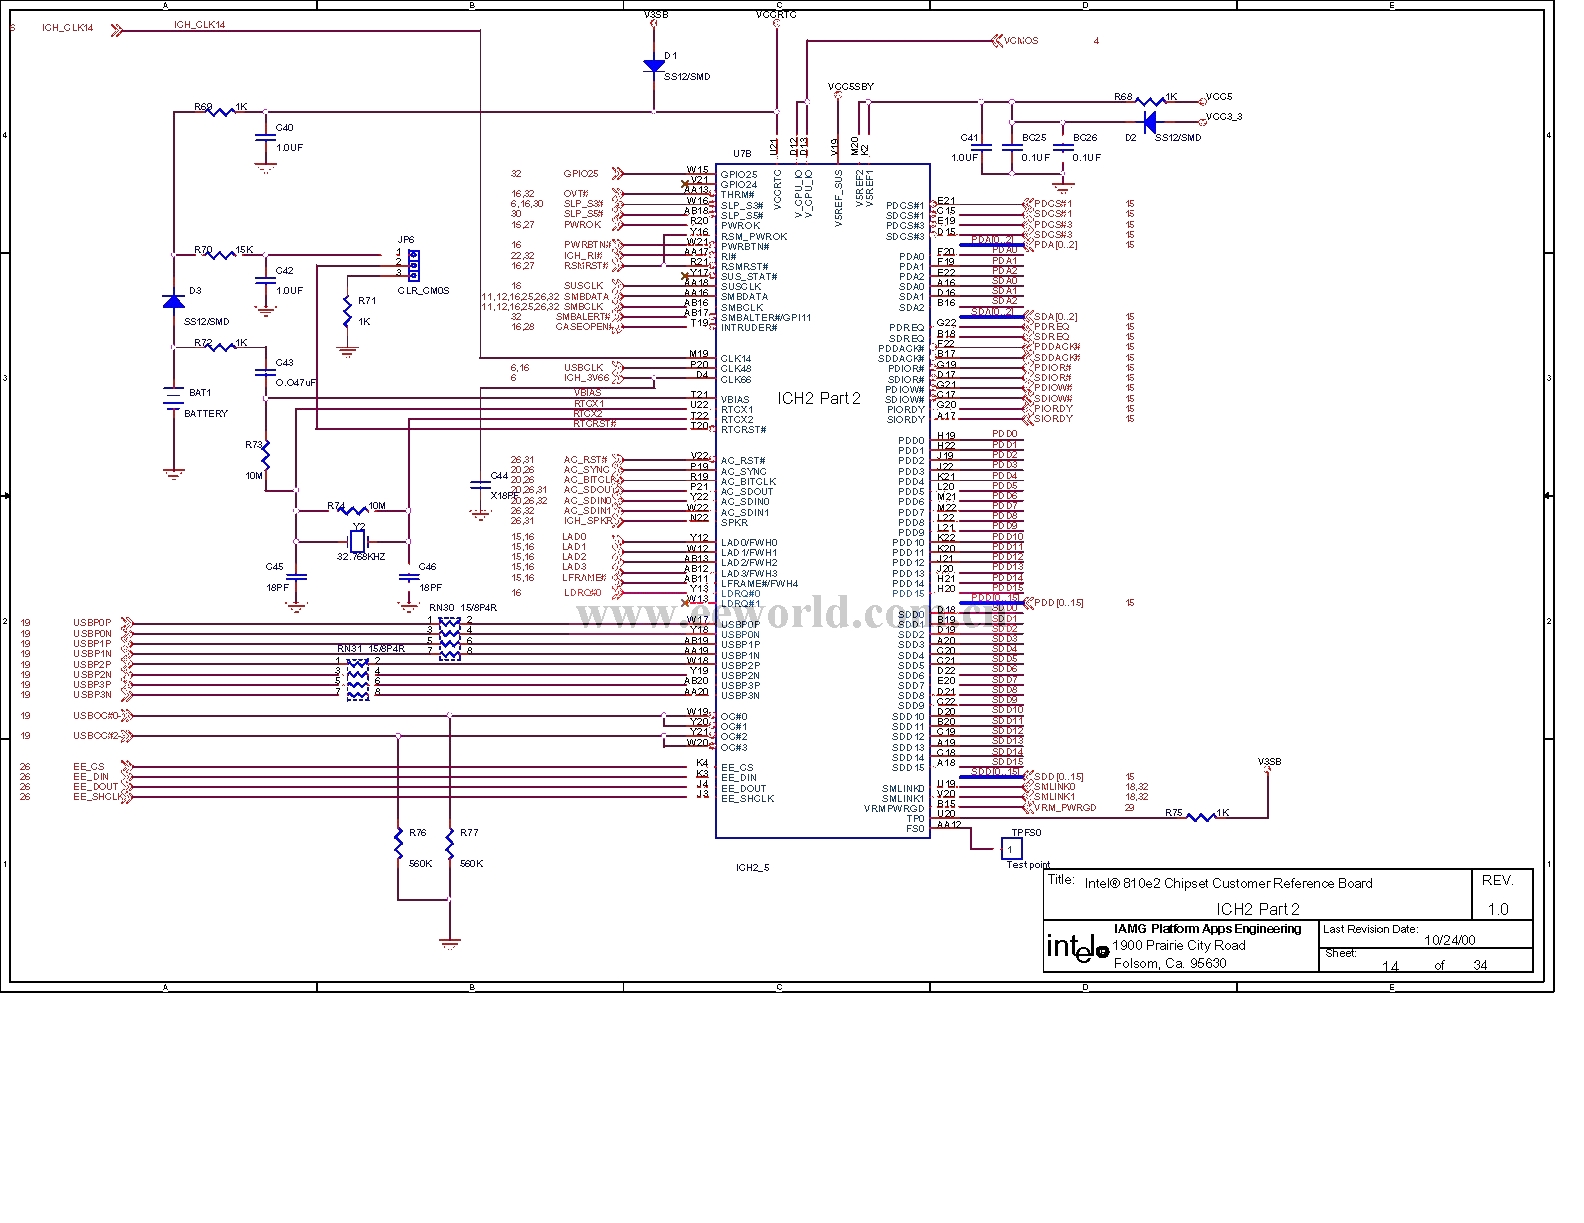Image resolution: width=1584 pixels, height=1223 pixels.
Task: Select the R76 560K resistor
Action: click(398, 846)
